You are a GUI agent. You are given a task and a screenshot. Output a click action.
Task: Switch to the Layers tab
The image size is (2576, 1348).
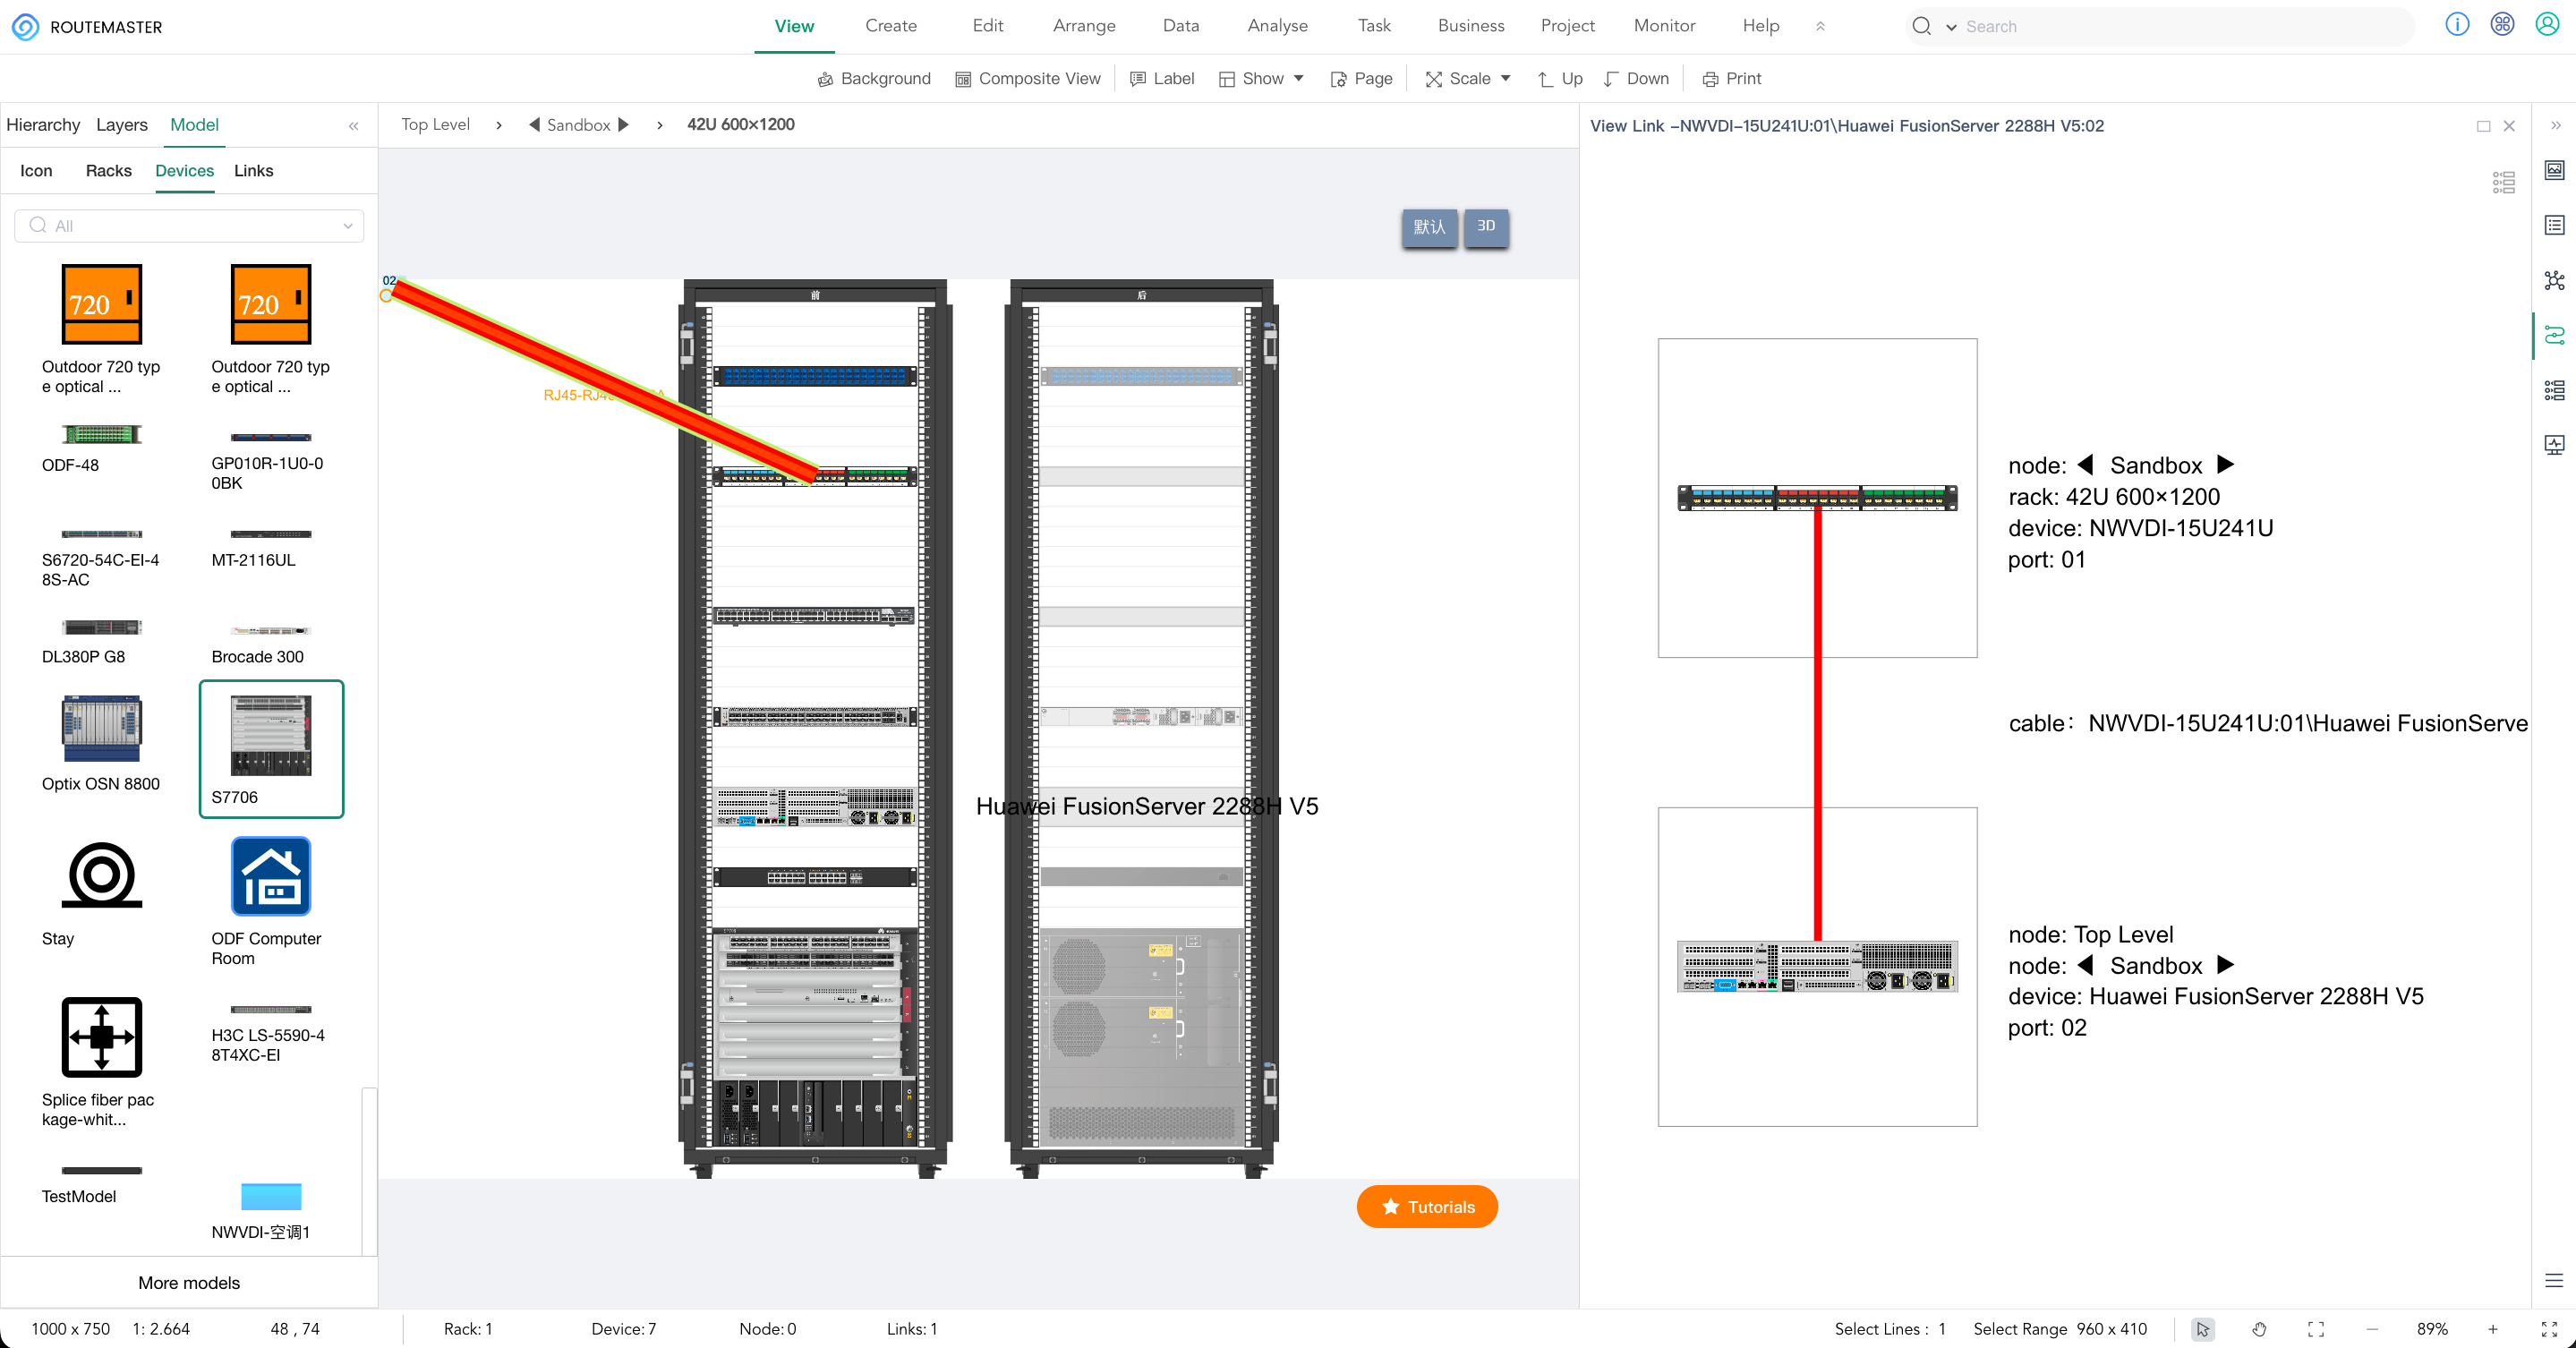tap(122, 125)
